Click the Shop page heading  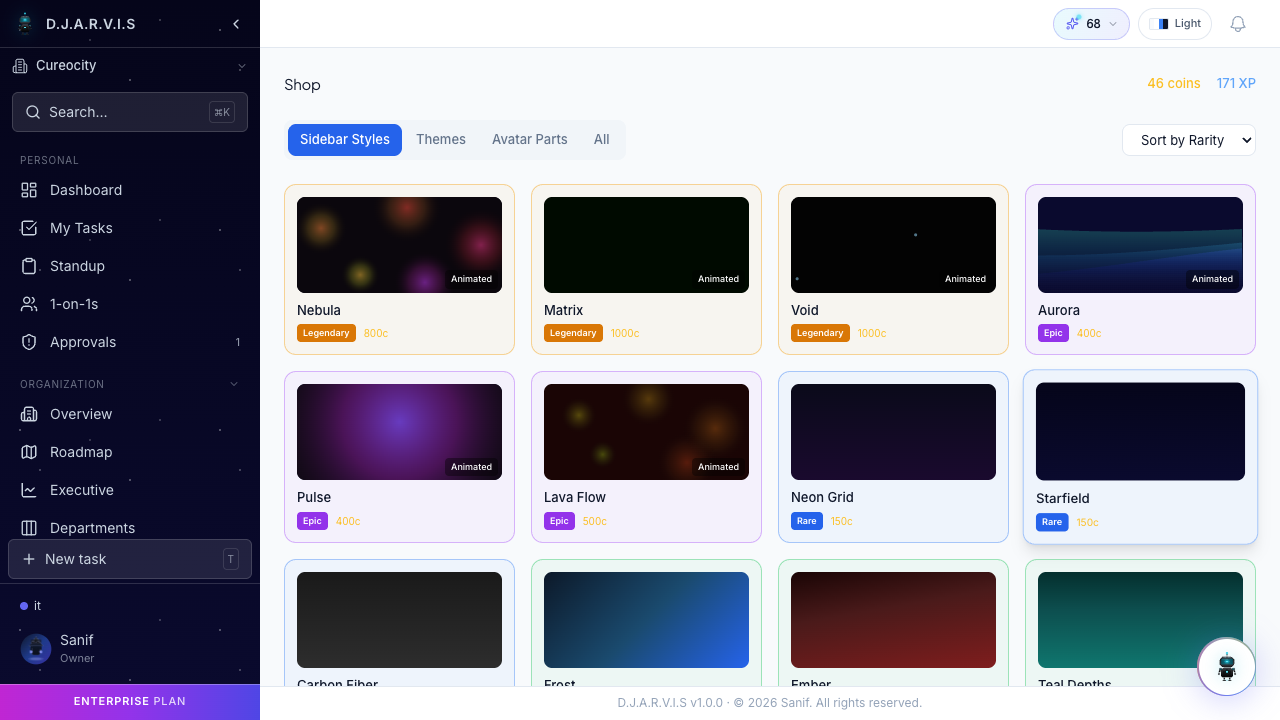click(302, 85)
